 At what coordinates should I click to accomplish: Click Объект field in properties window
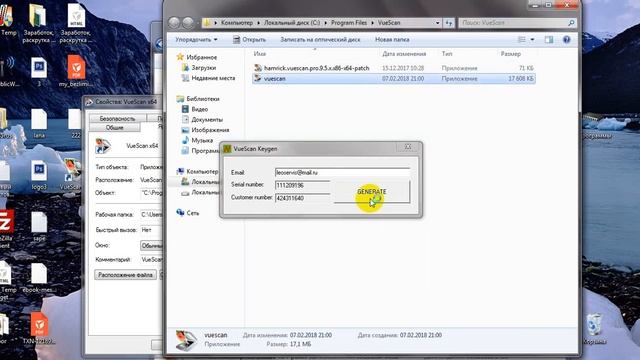pyautogui.click(x=151, y=193)
